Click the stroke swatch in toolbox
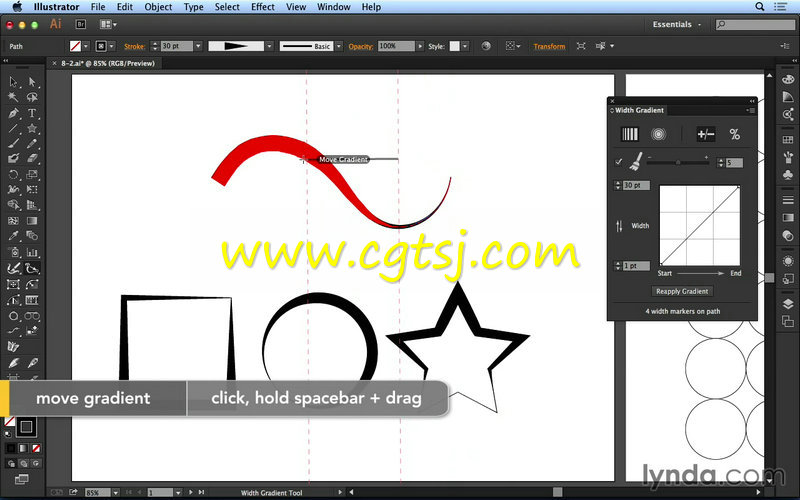Screen dimensions: 800x500 click(26, 427)
